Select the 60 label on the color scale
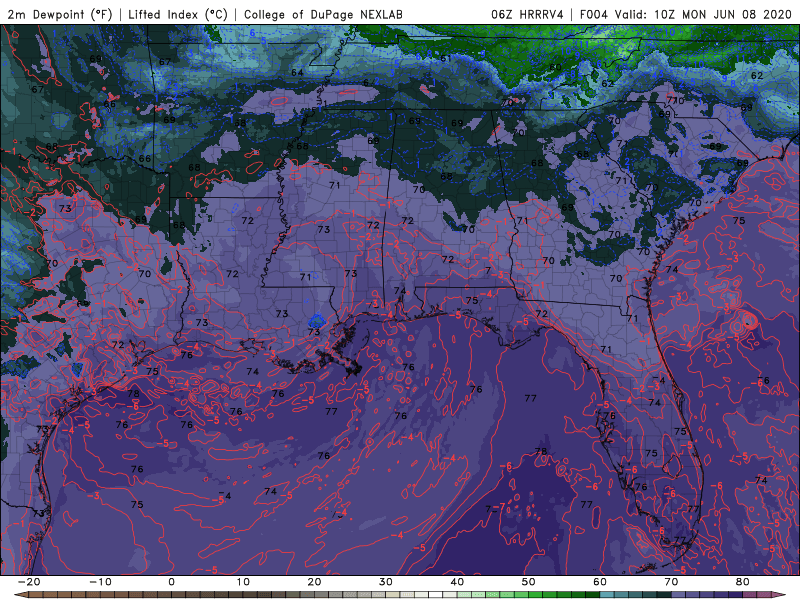800x600 pixels. 600,582
